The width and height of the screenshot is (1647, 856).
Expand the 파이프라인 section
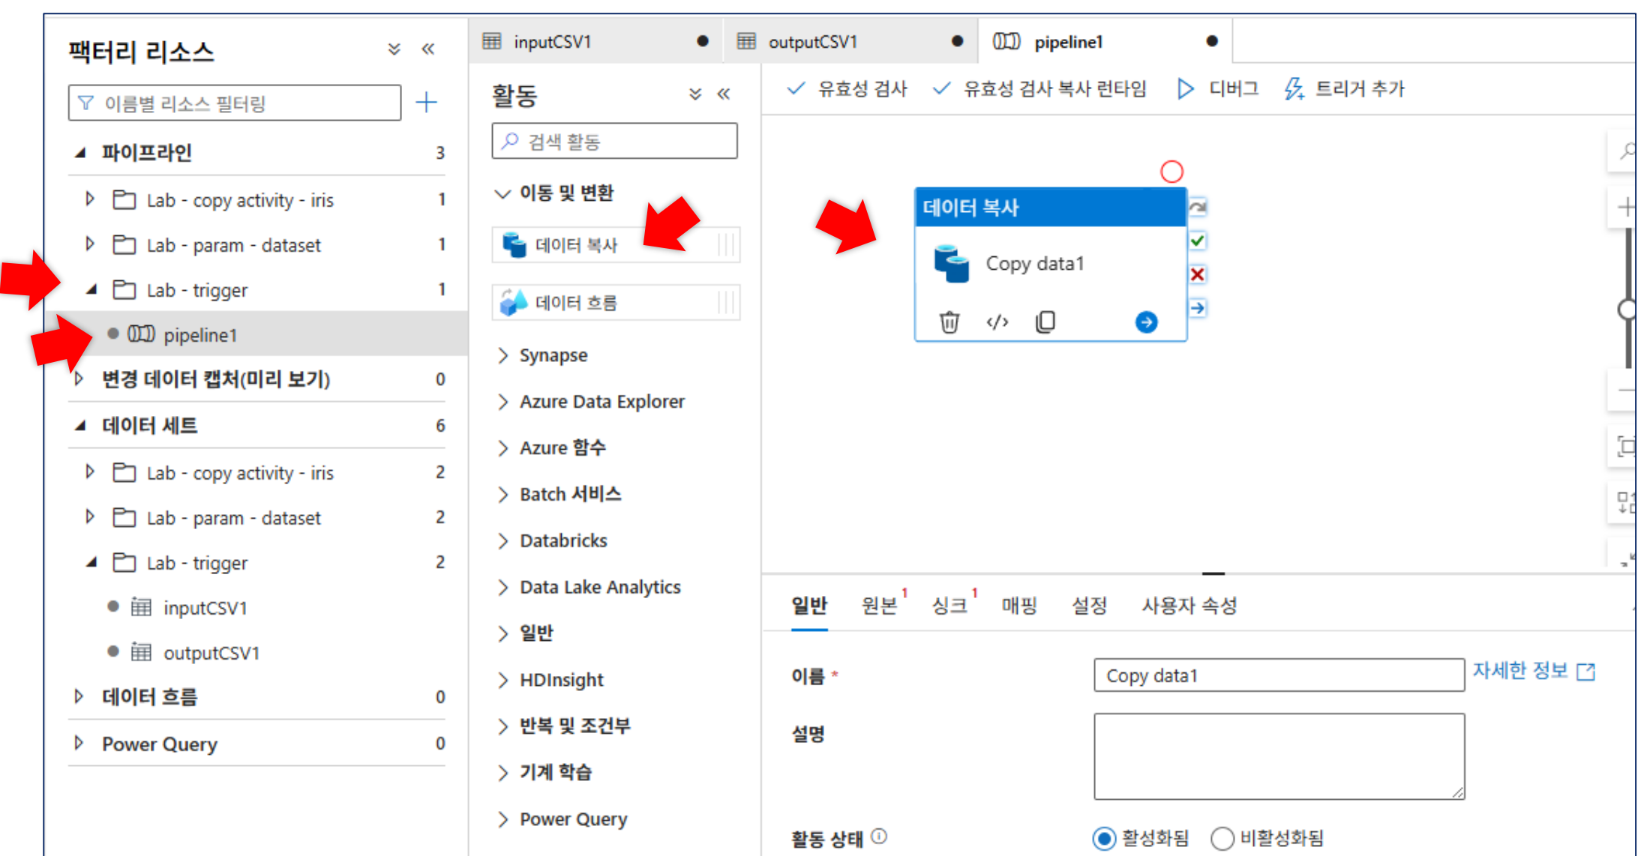click(81, 153)
